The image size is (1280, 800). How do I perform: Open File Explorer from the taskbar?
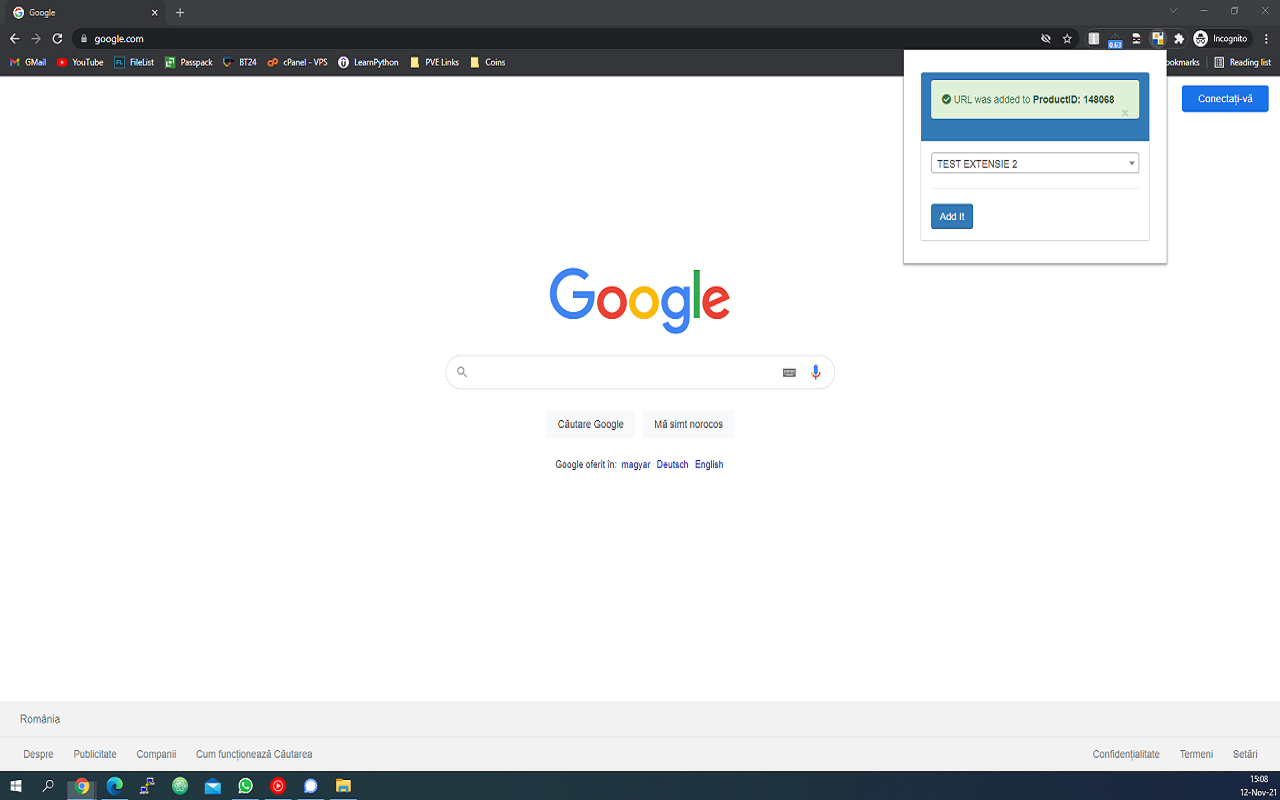point(343,786)
